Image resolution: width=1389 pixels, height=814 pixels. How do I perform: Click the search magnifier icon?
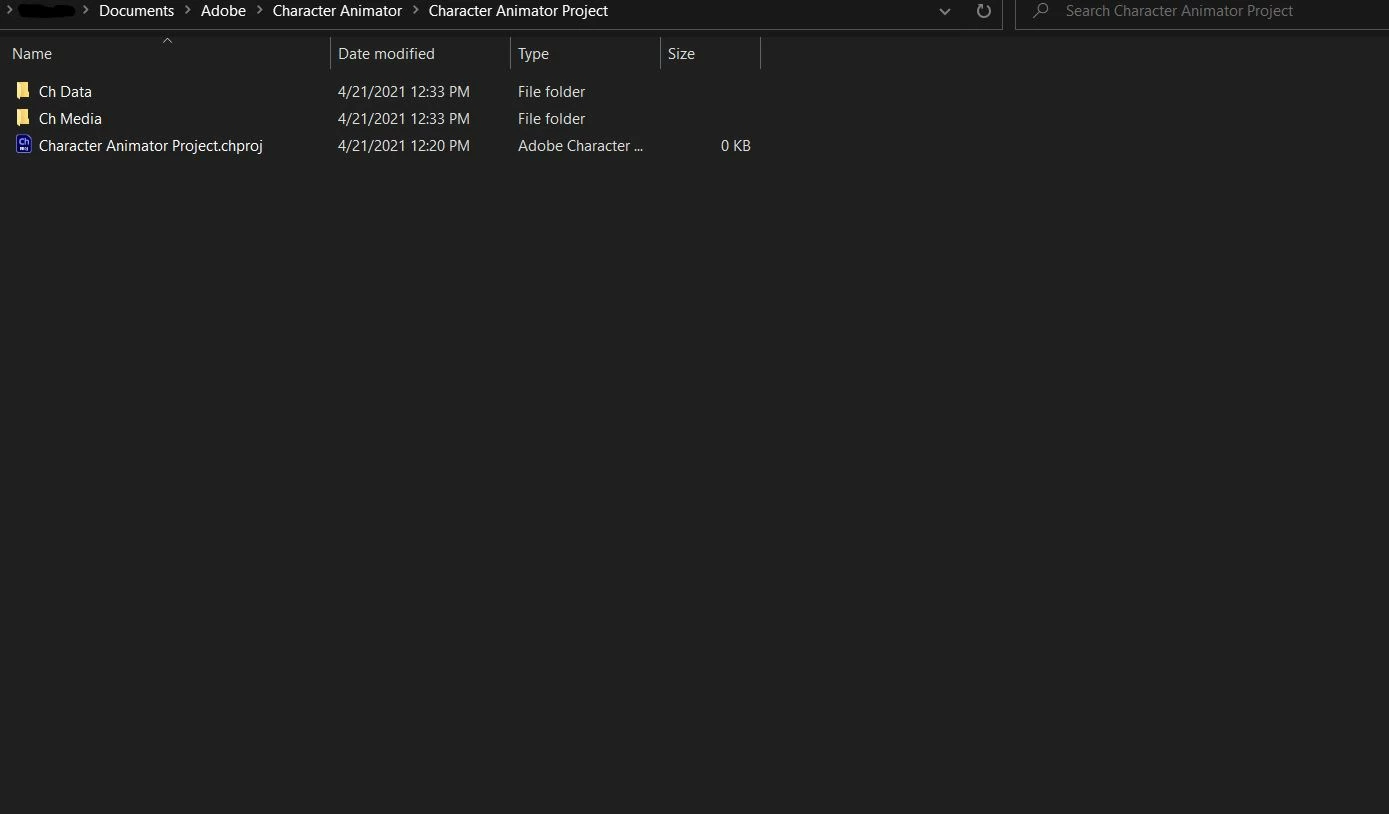pos(1041,11)
